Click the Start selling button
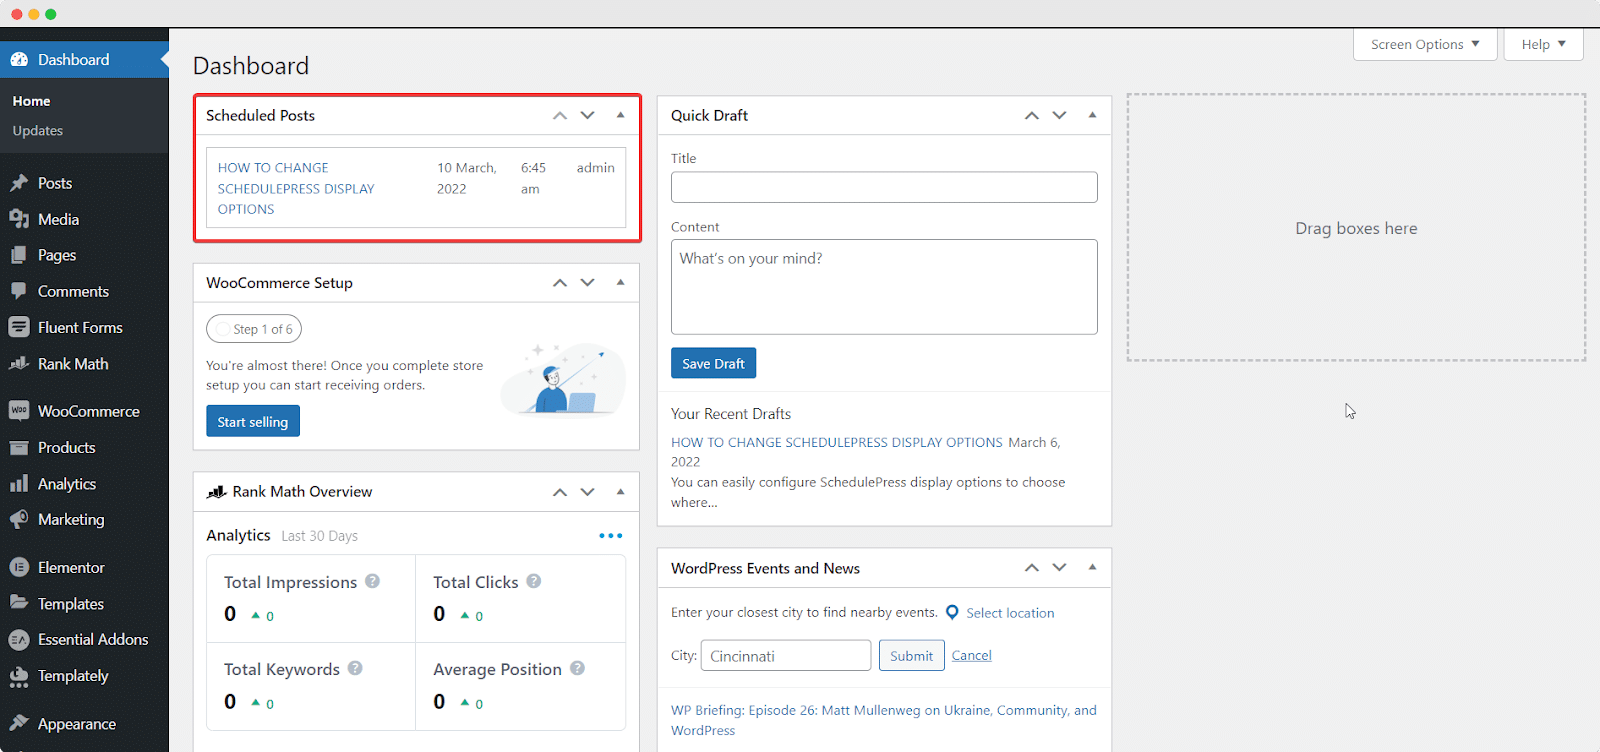1600x752 pixels. [253, 421]
